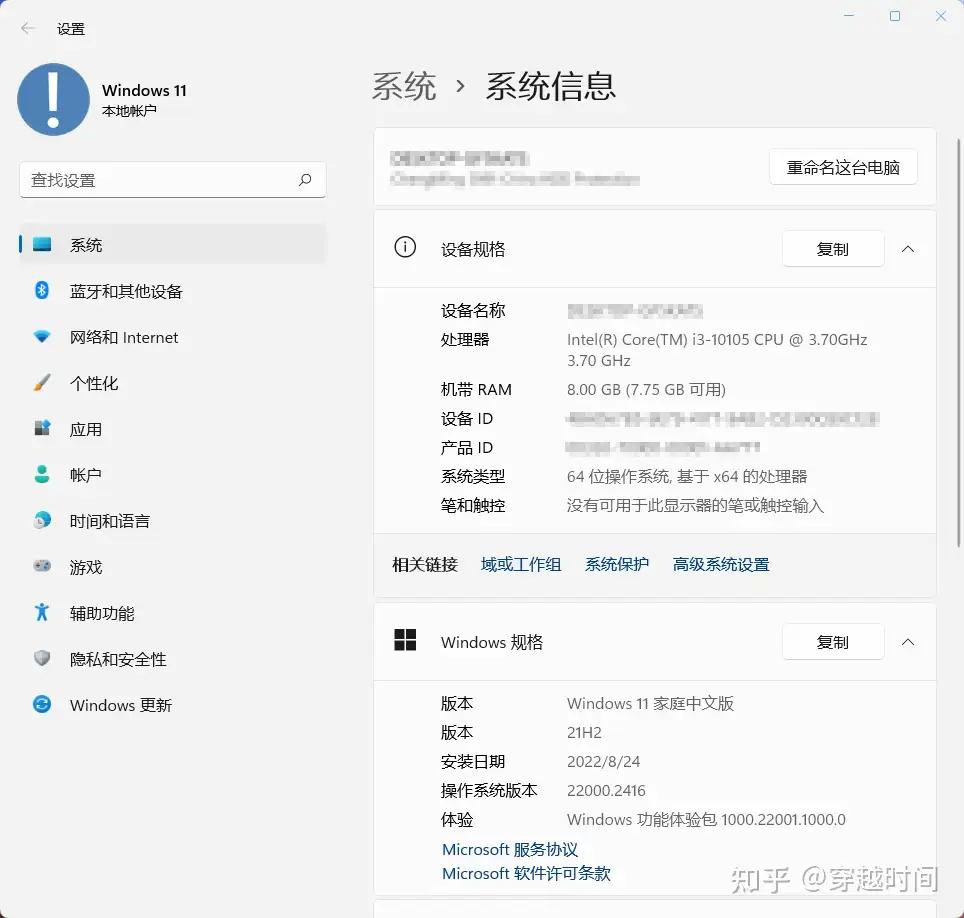Collapse the 设备规格 section chevron
This screenshot has height=918, width=964.
click(x=907, y=249)
